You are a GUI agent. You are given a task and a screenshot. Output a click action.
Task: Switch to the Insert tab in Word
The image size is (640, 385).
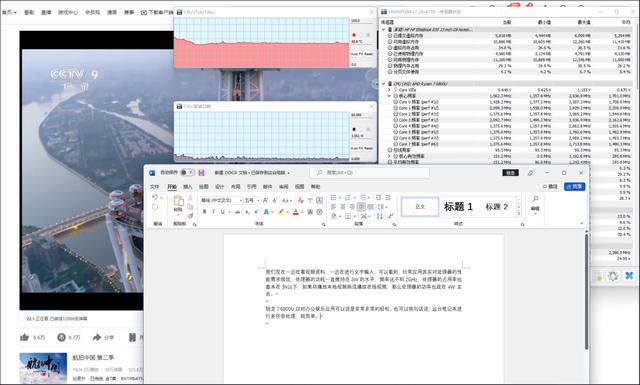tap(187, 187)
